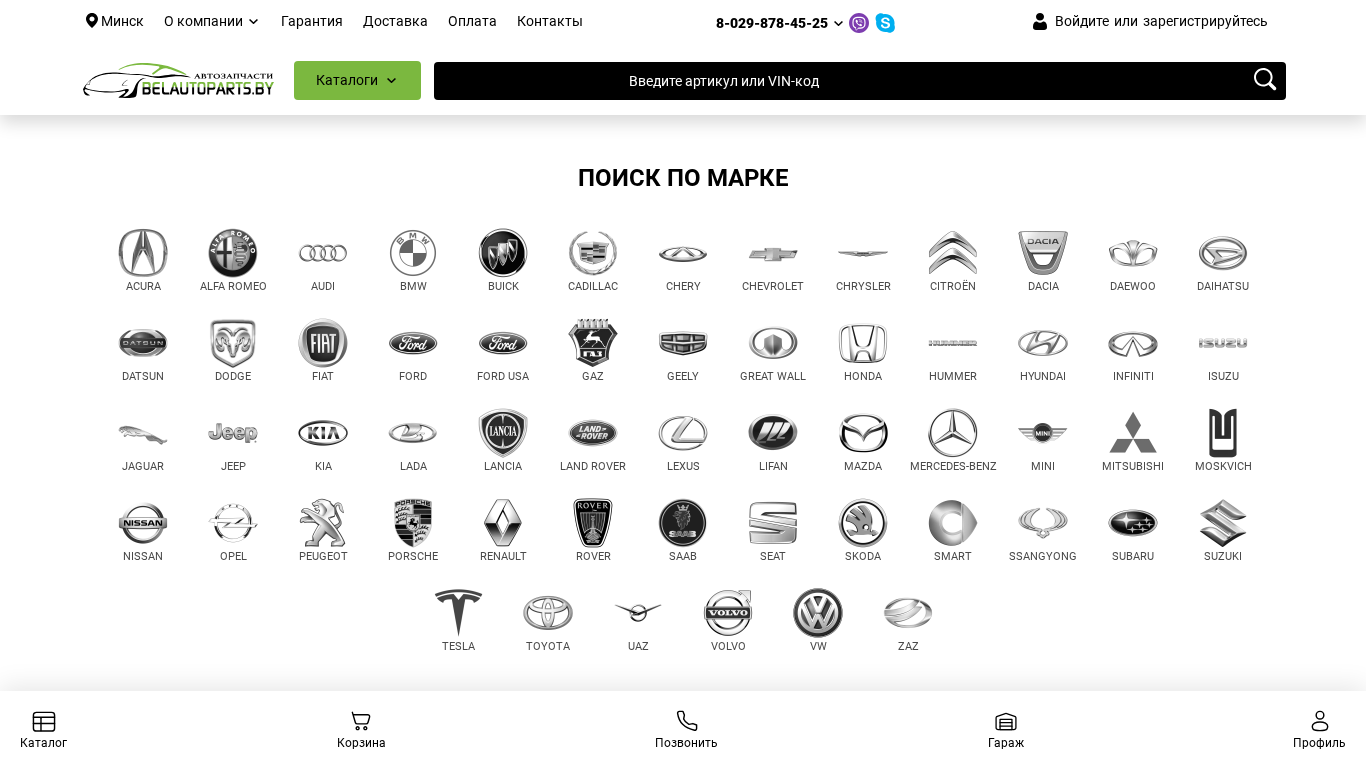Image resolution: width=1366 pixels, height=768 pixels.
Task: Open the Great Wall logo
Action: point(773,343)
